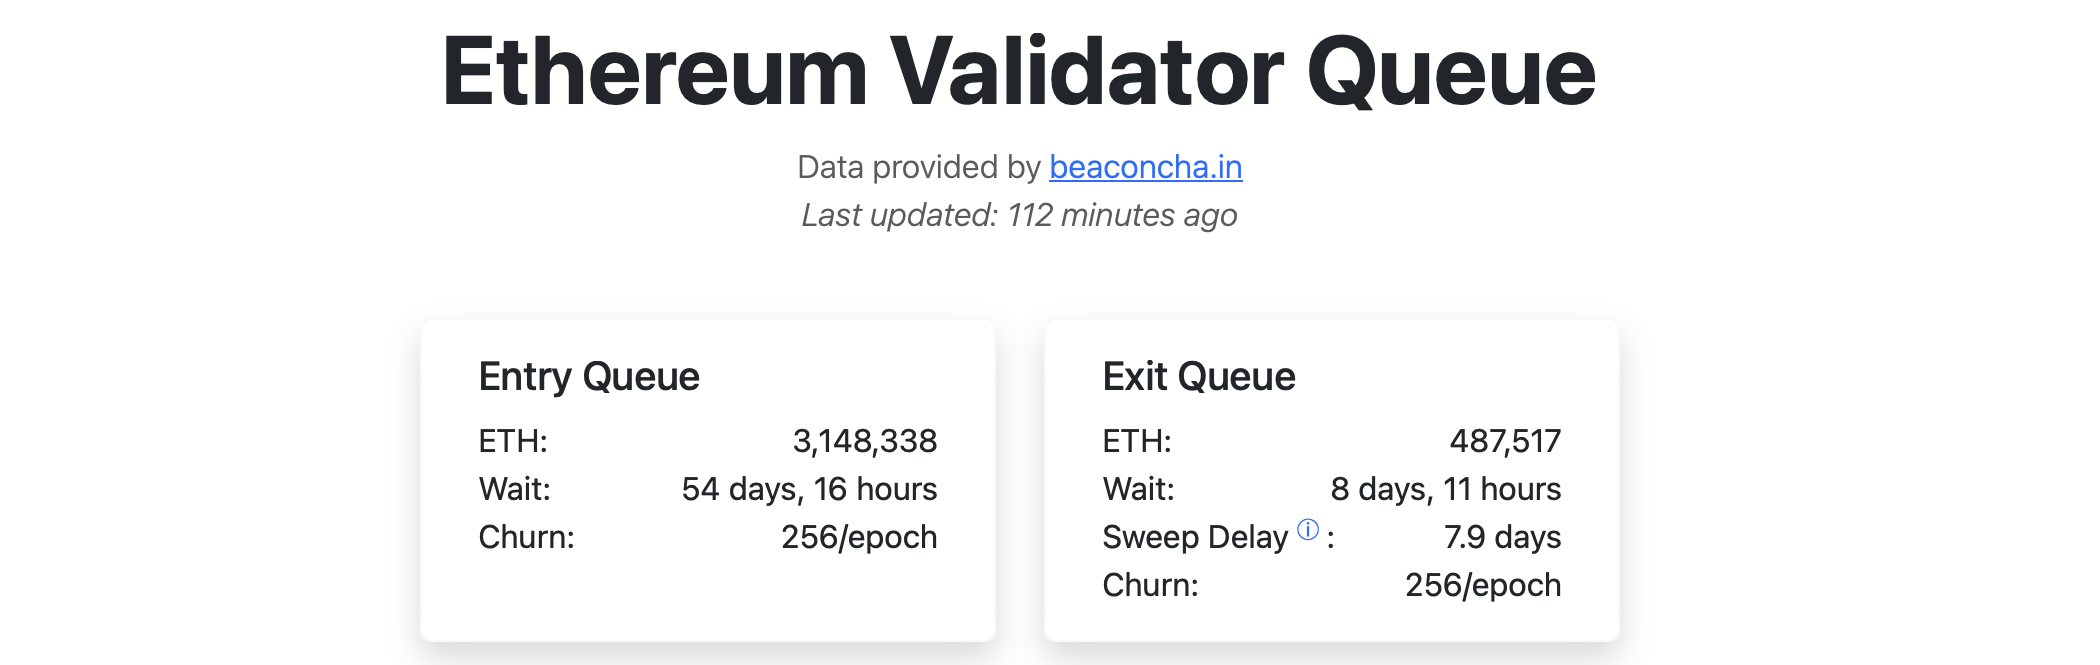
Task: Click the Exit Queue ETH value 487,517
Action: (x=1505, y=441)
